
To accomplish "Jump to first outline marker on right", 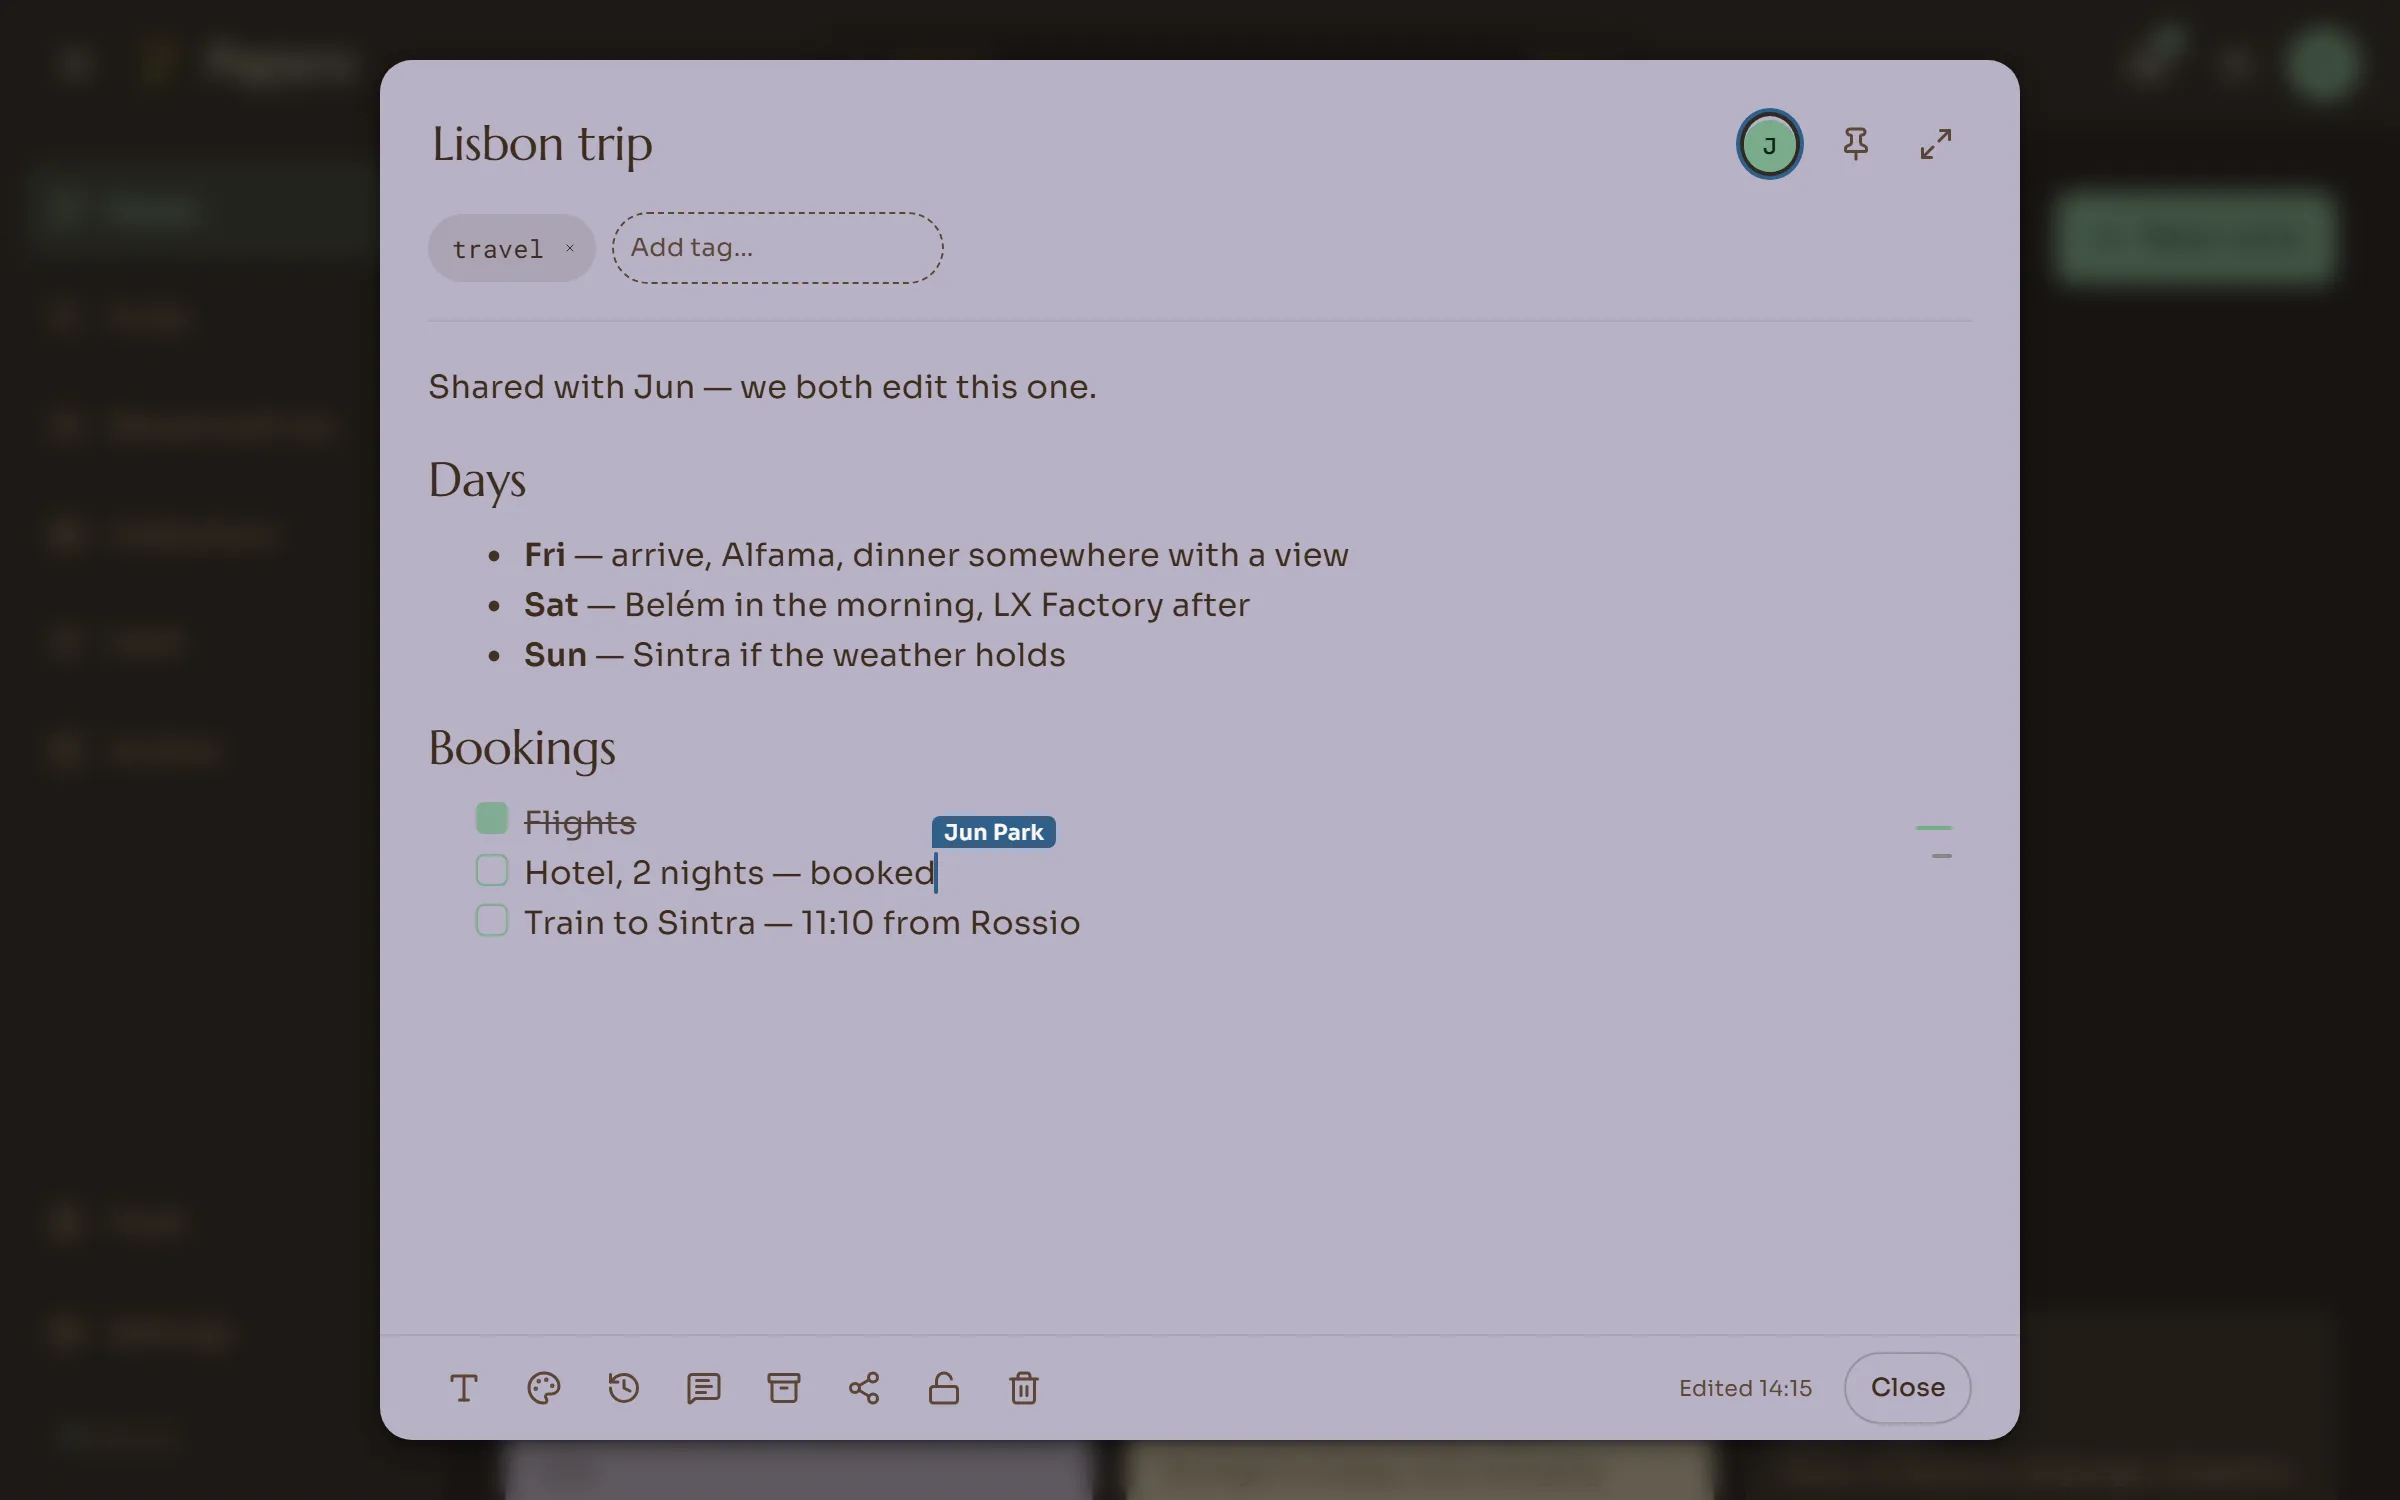I will (x=1934, y=828).
